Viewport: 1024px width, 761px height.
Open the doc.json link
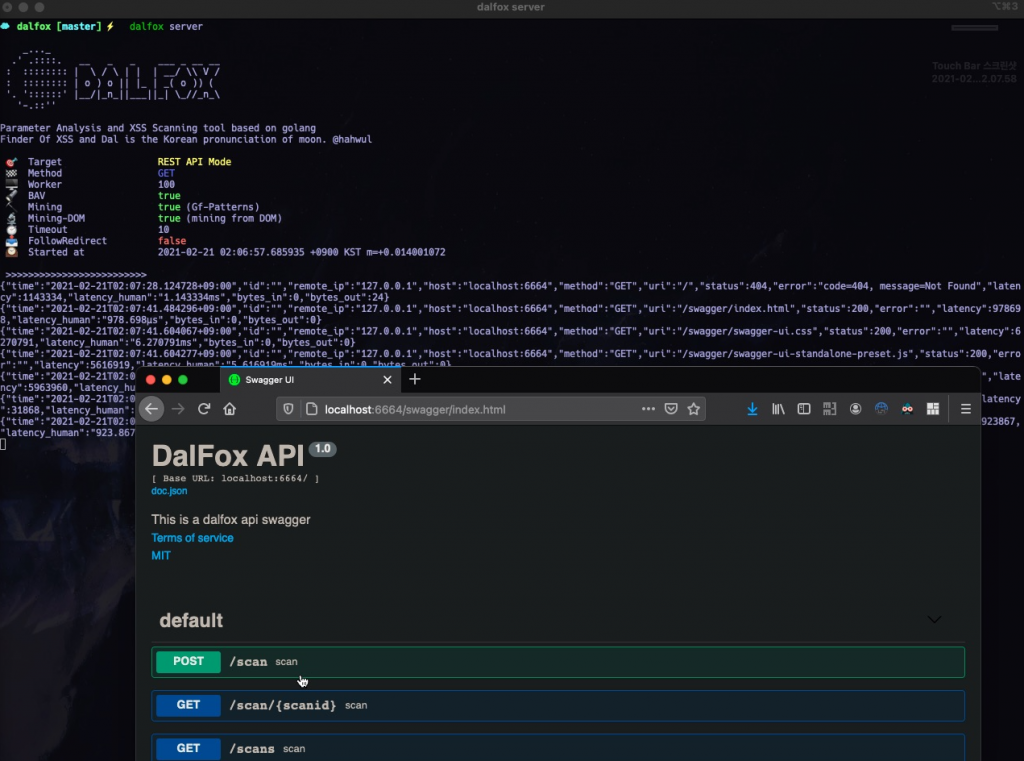(170, 492)
